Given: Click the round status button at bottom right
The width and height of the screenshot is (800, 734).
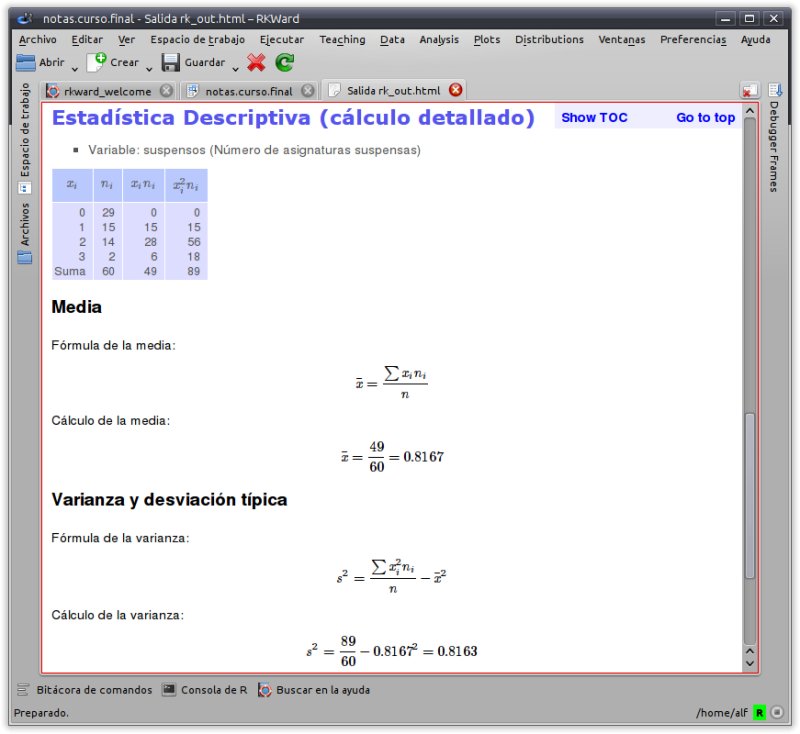Looking at the screenshot, I should [x=777, y=712].
